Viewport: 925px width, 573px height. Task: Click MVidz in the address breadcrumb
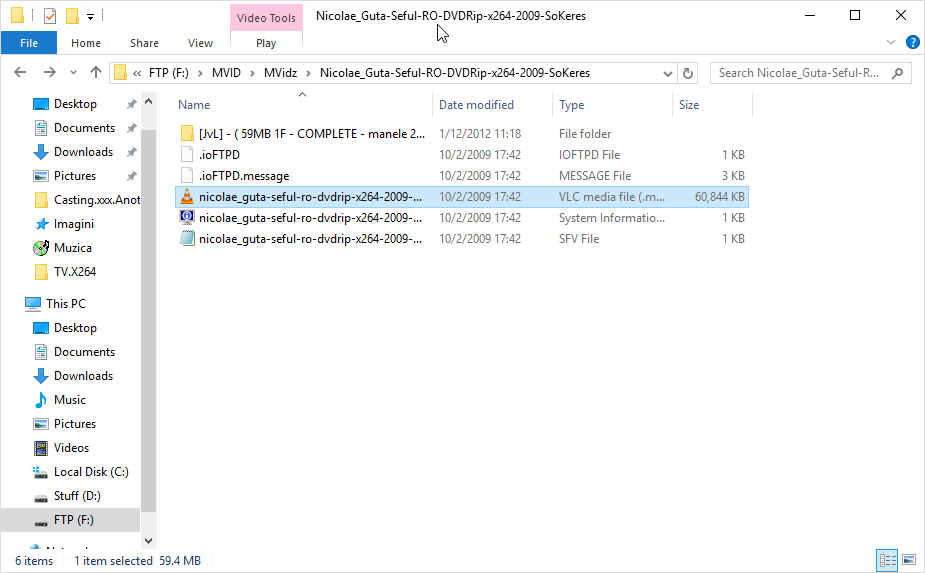pyautogui.click(x=280, y=73)
